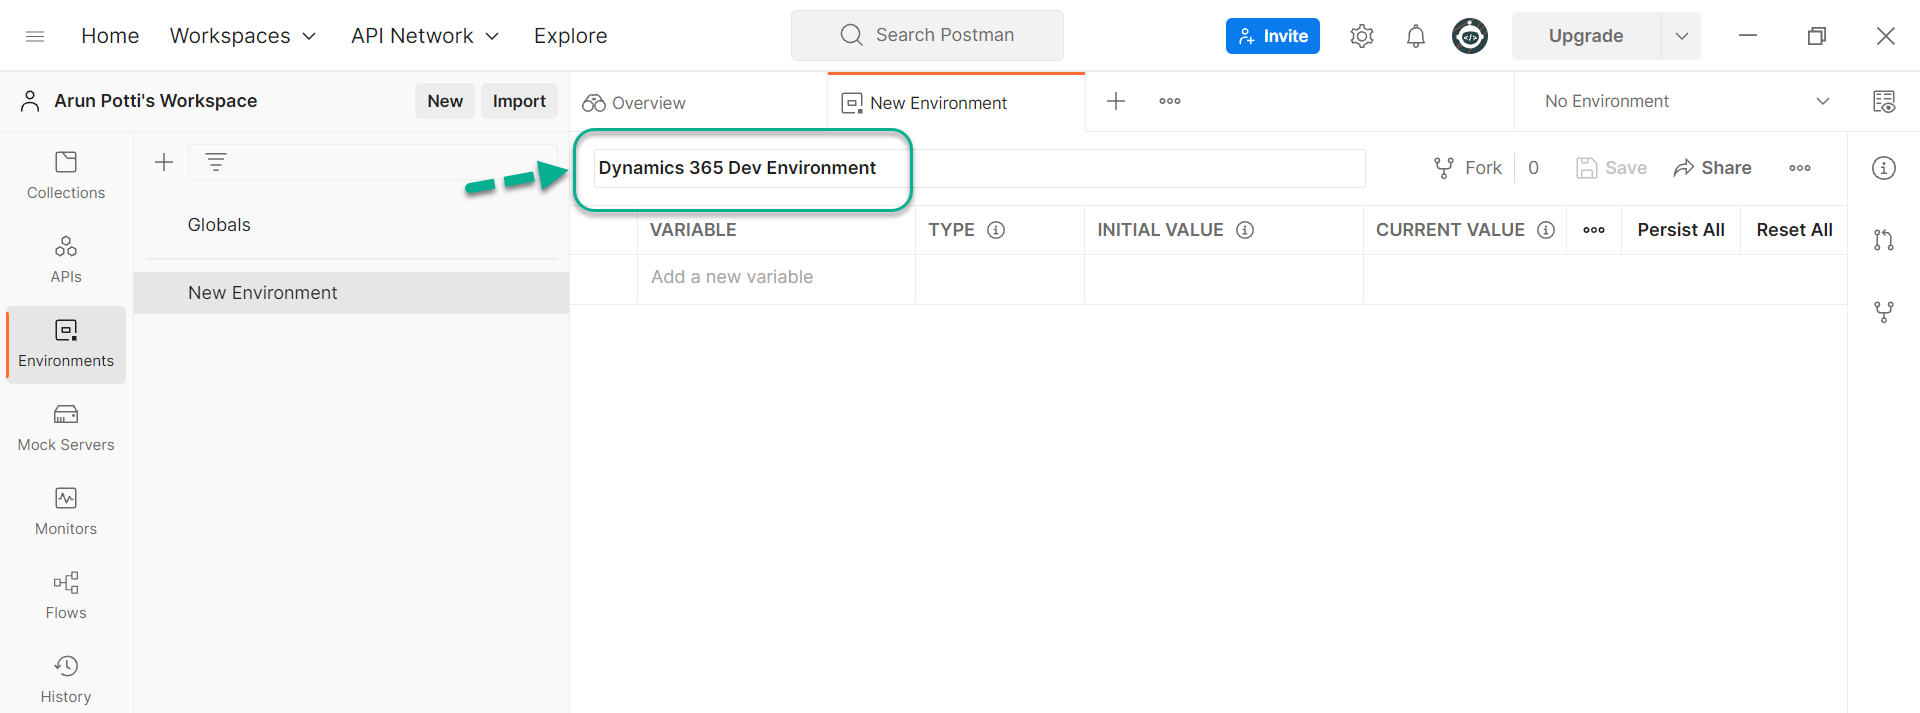Select New Environment in the list
The height and width of the screenshot is (713, 1920).
[x=351, y=293]
